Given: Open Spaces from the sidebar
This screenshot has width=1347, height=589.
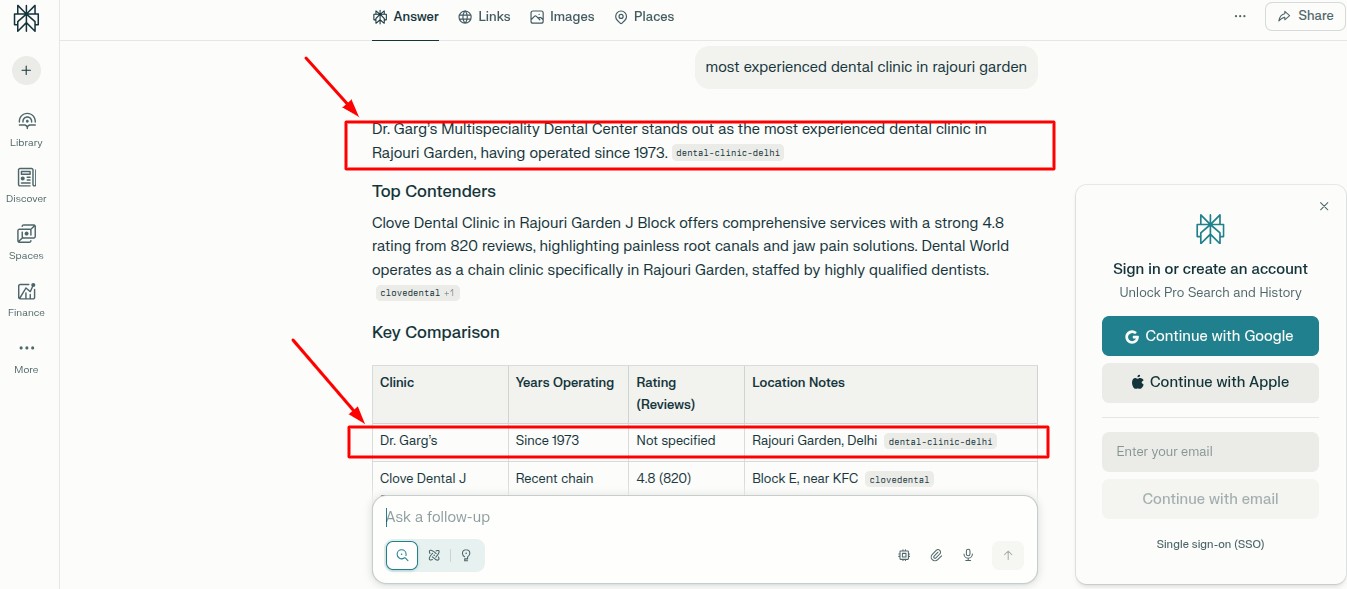Looking at the screenshot, I should (26, 242).
